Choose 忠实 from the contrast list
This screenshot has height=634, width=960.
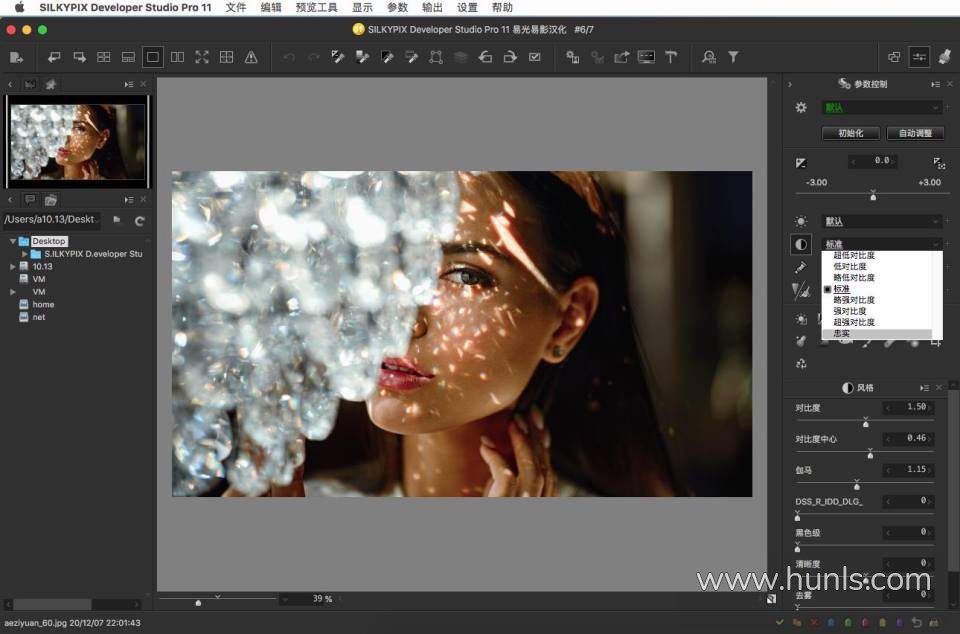point(842,333)
